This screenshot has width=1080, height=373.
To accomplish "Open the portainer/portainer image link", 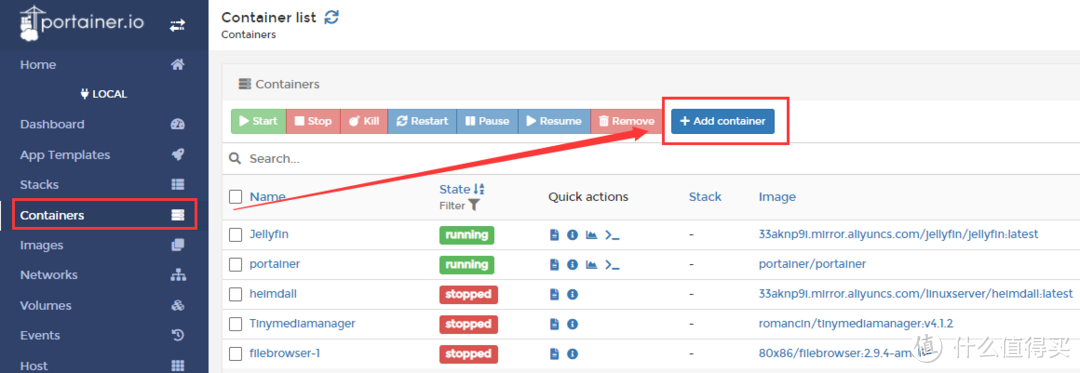I will [x=812, y=264].
